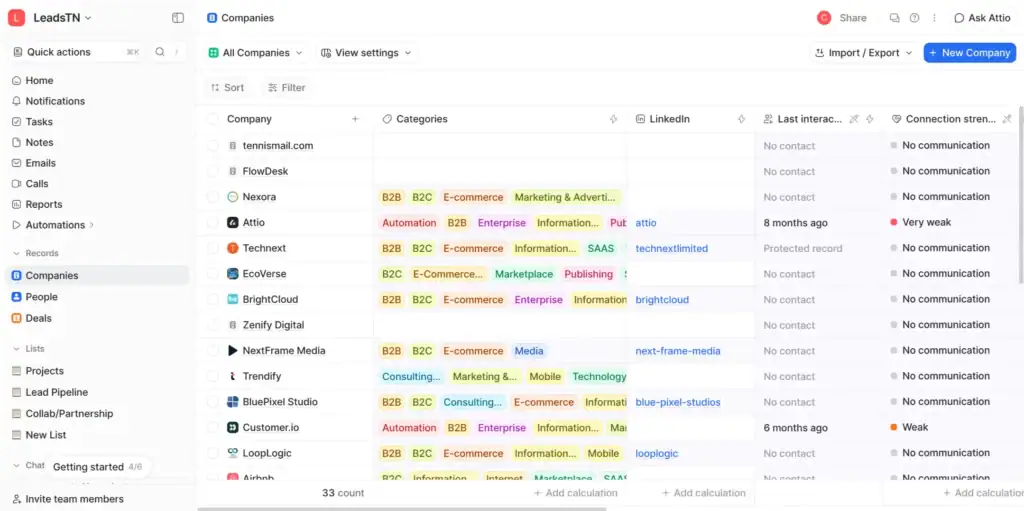Click the LoopLogic logo icon
The height and width of the screenshot is (511, 1024).
click(232, 453)
